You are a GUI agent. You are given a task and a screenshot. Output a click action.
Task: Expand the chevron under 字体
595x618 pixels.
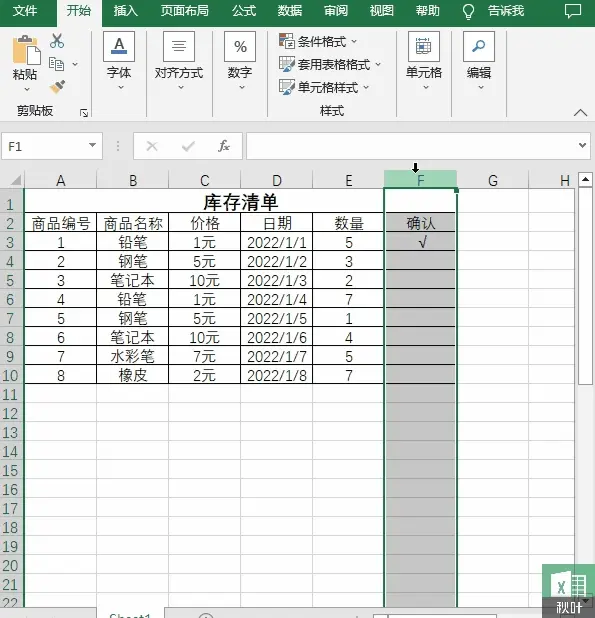pyautogui.click(x=121, y=87)
